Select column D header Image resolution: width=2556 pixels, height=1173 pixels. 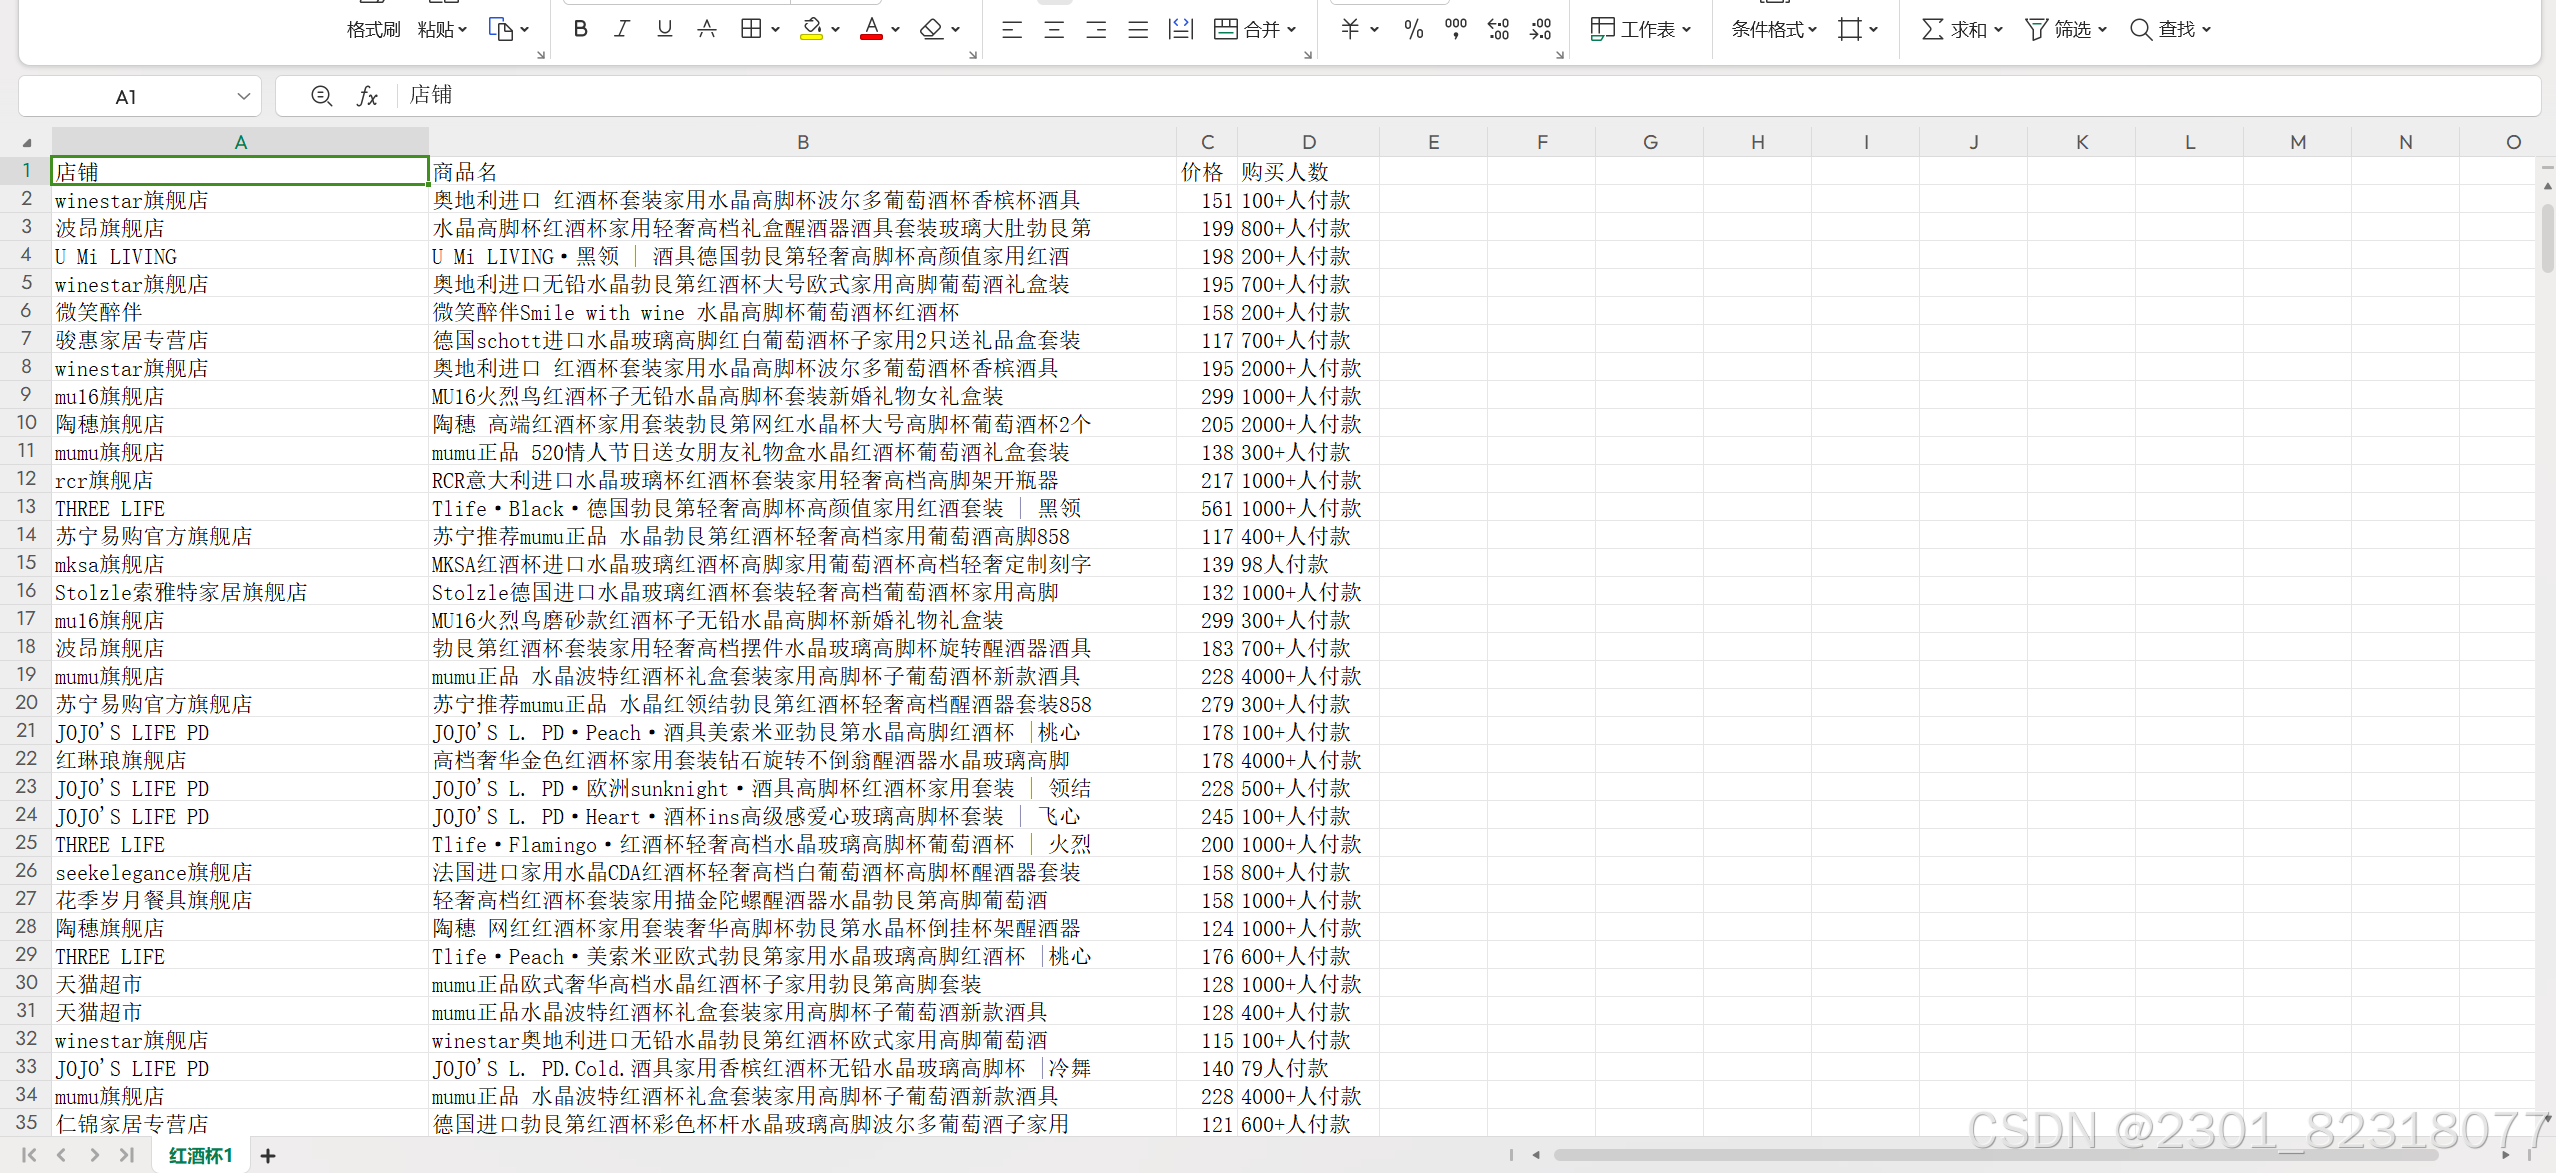(1308, 142)
